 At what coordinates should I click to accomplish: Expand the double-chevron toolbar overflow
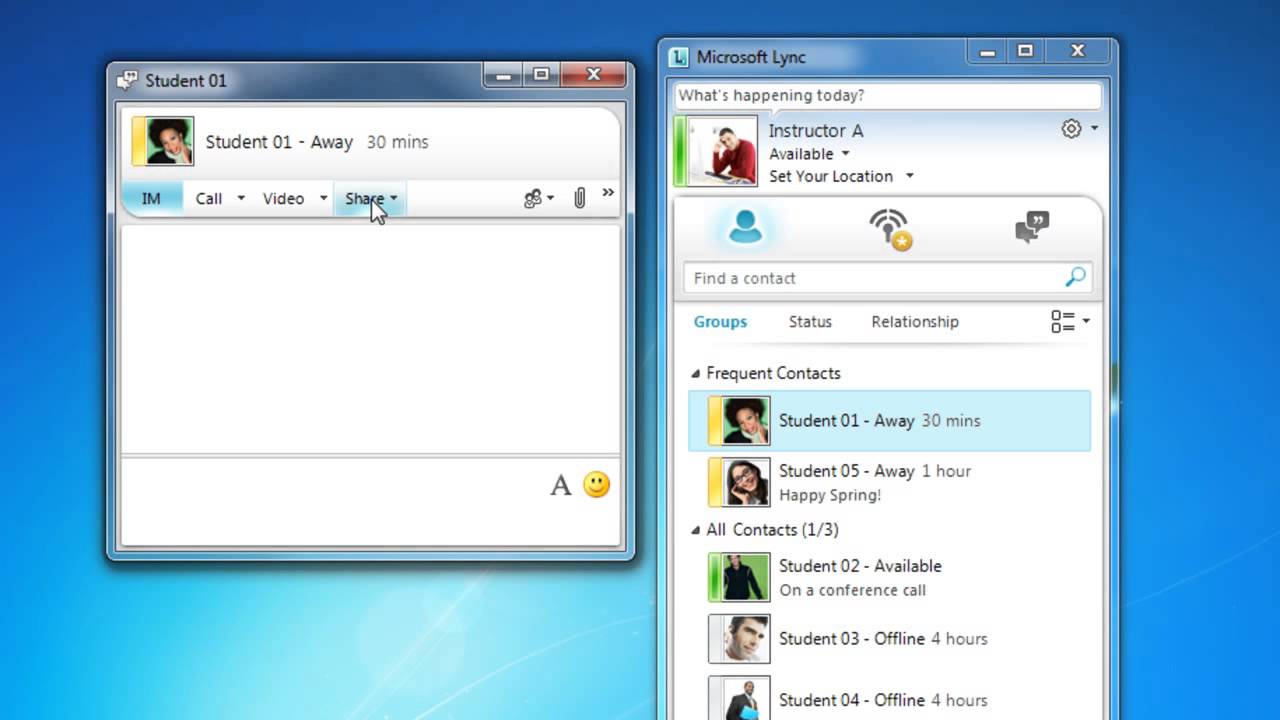pyautogui.click(x=608, y=193)
